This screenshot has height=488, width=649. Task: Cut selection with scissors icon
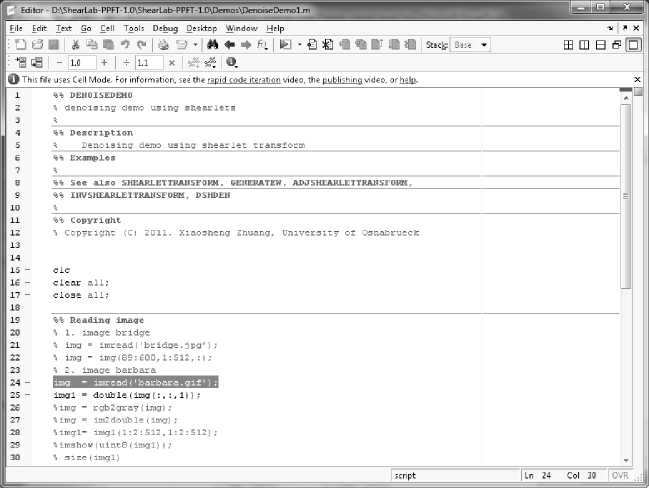point(75,44)
